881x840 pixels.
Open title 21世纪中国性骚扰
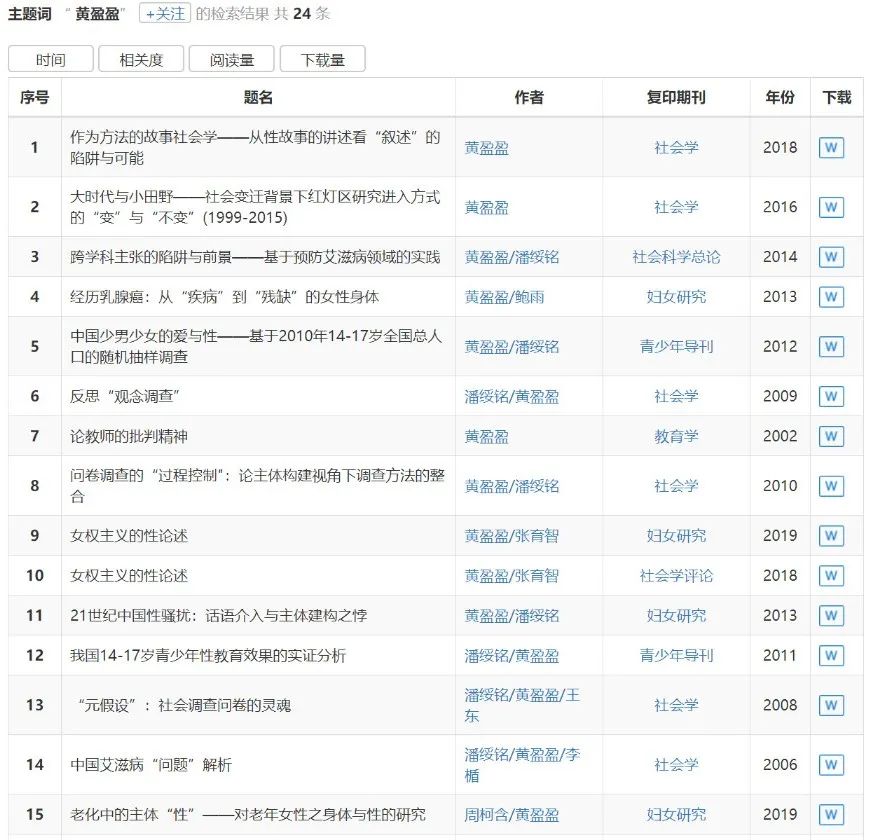point(219,615)
